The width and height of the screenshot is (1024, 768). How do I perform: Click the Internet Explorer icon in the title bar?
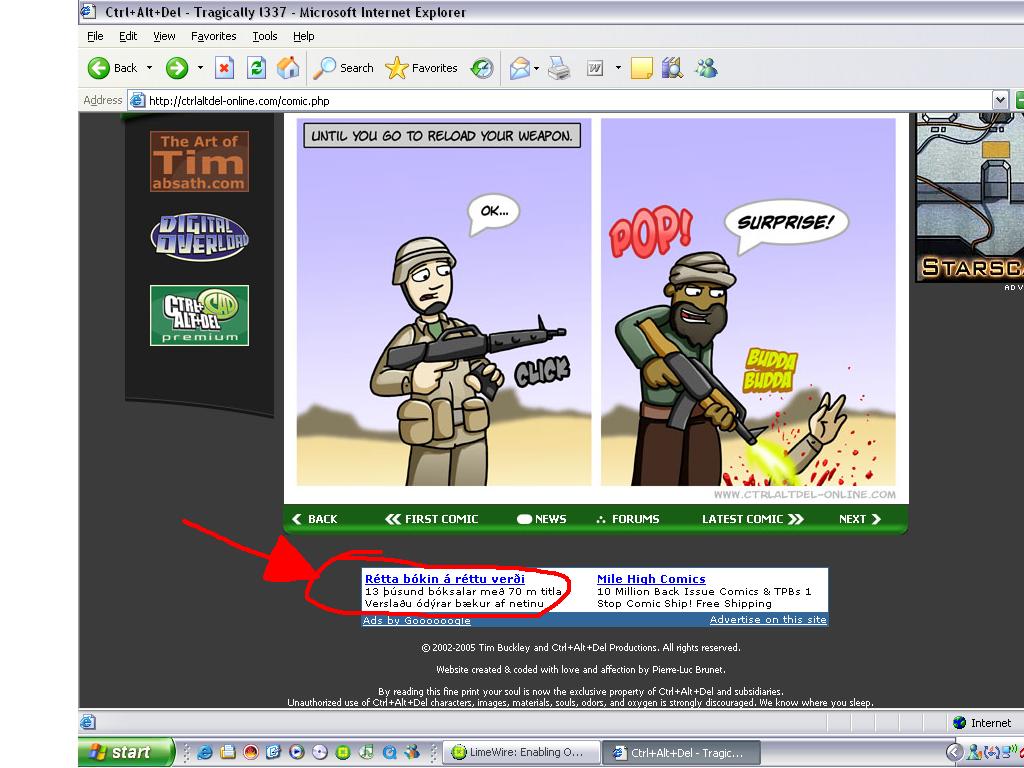tap(88, 11)
